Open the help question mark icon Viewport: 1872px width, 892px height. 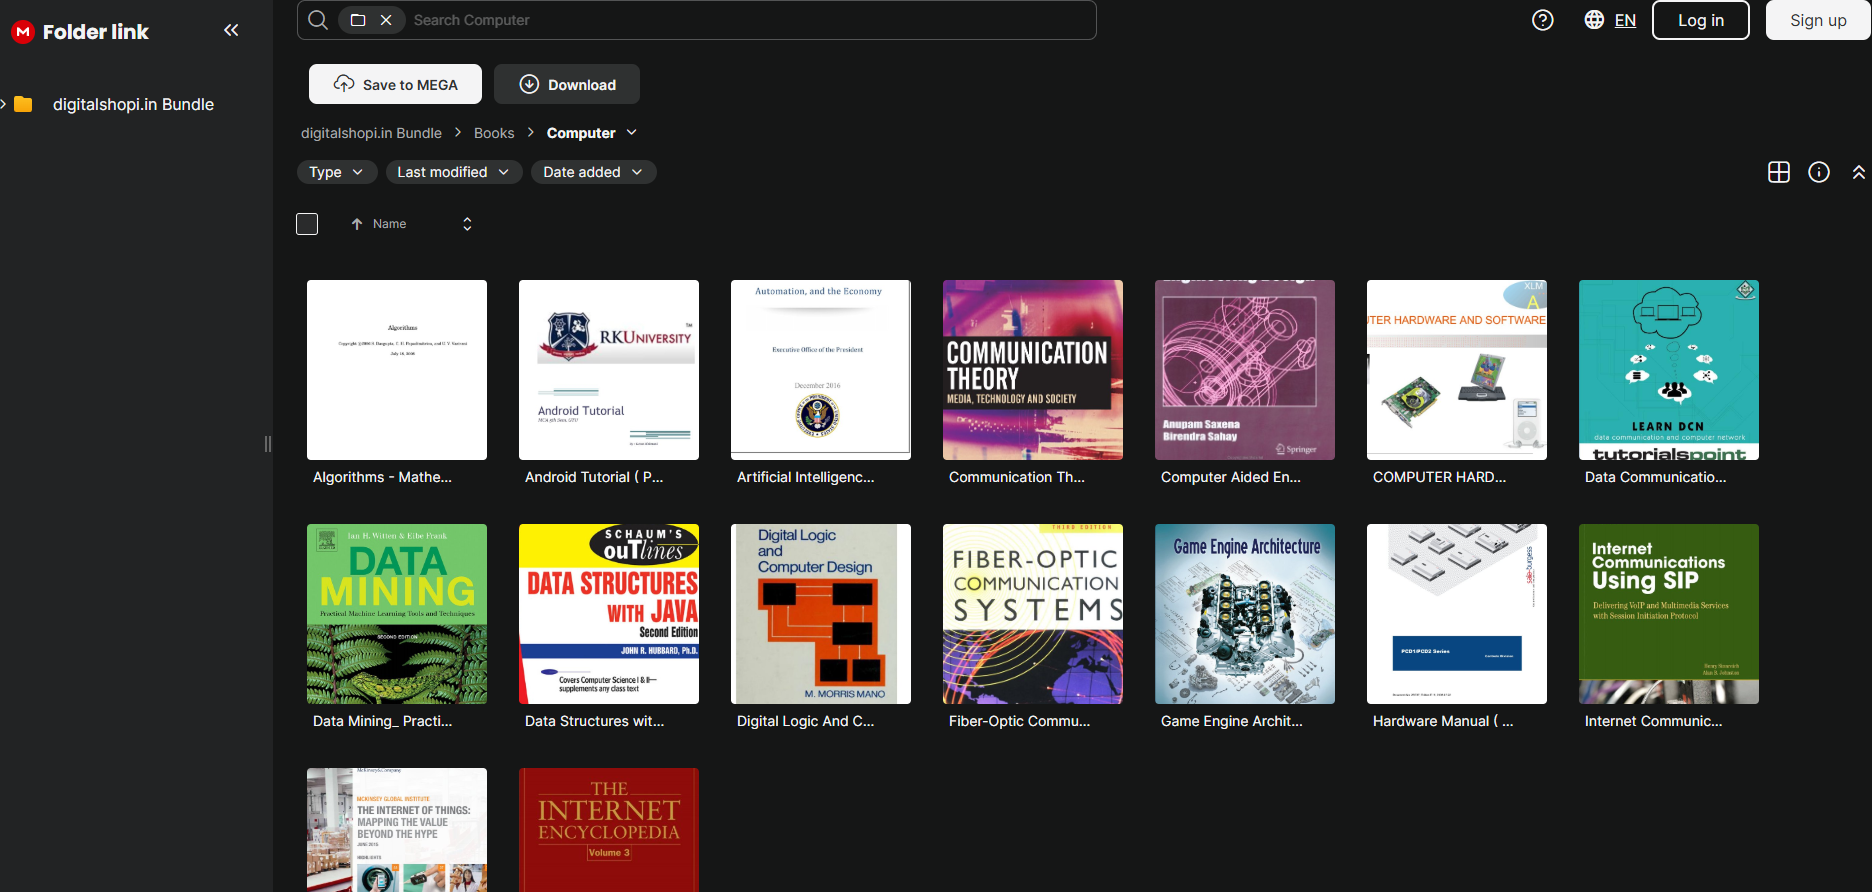tap(1543, 20)
